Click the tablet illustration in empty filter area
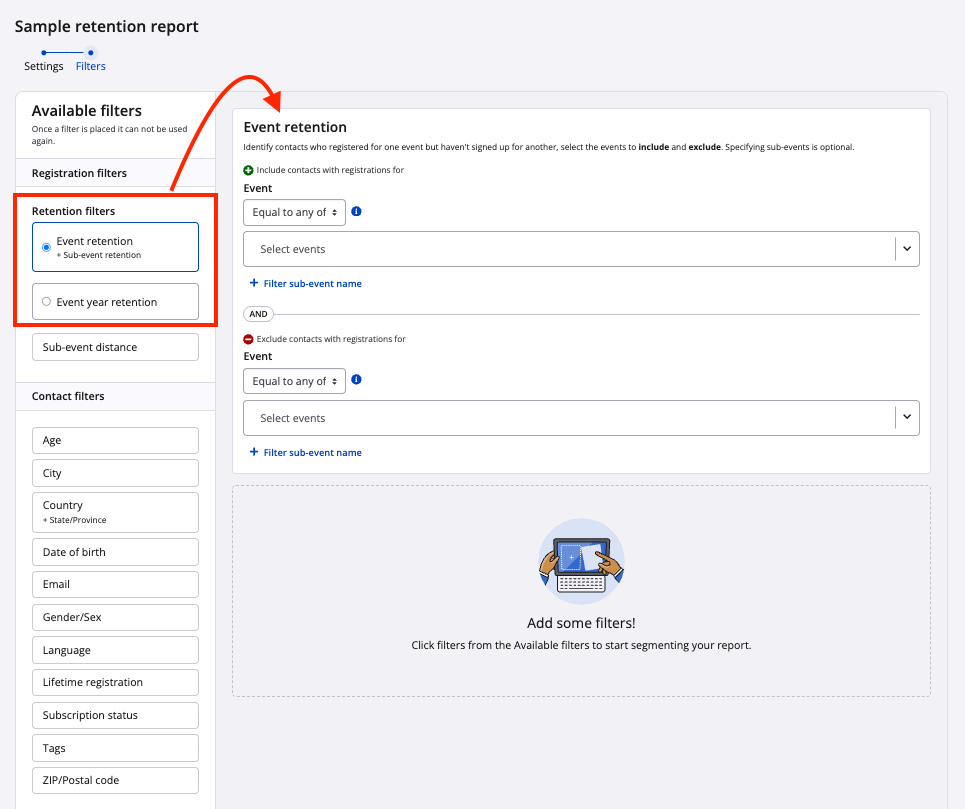The image size is (965, 809). [x=581, y=563]
